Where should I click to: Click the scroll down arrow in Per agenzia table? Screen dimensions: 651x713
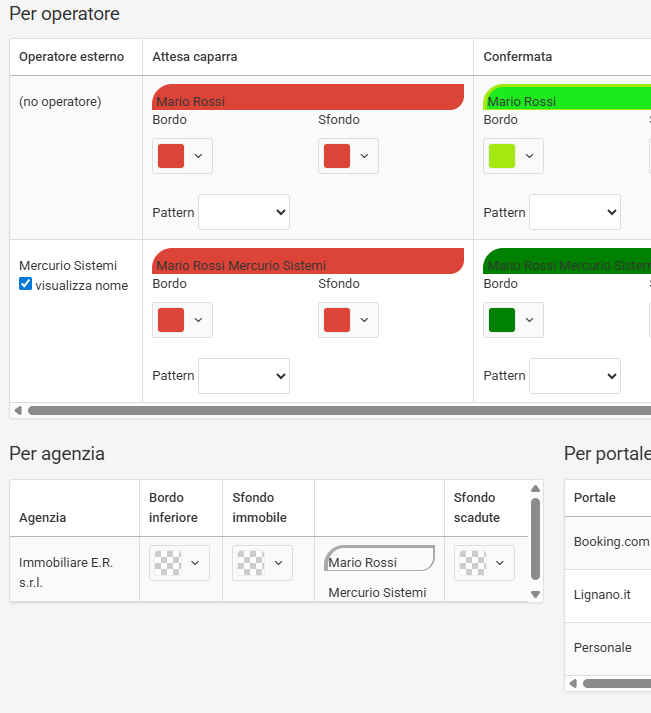point(535,594)
